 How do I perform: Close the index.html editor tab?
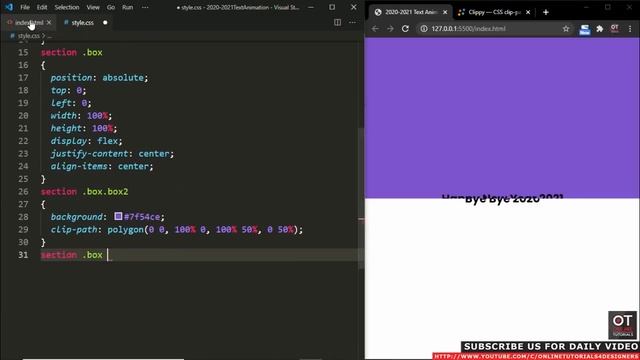coord(49,22)
